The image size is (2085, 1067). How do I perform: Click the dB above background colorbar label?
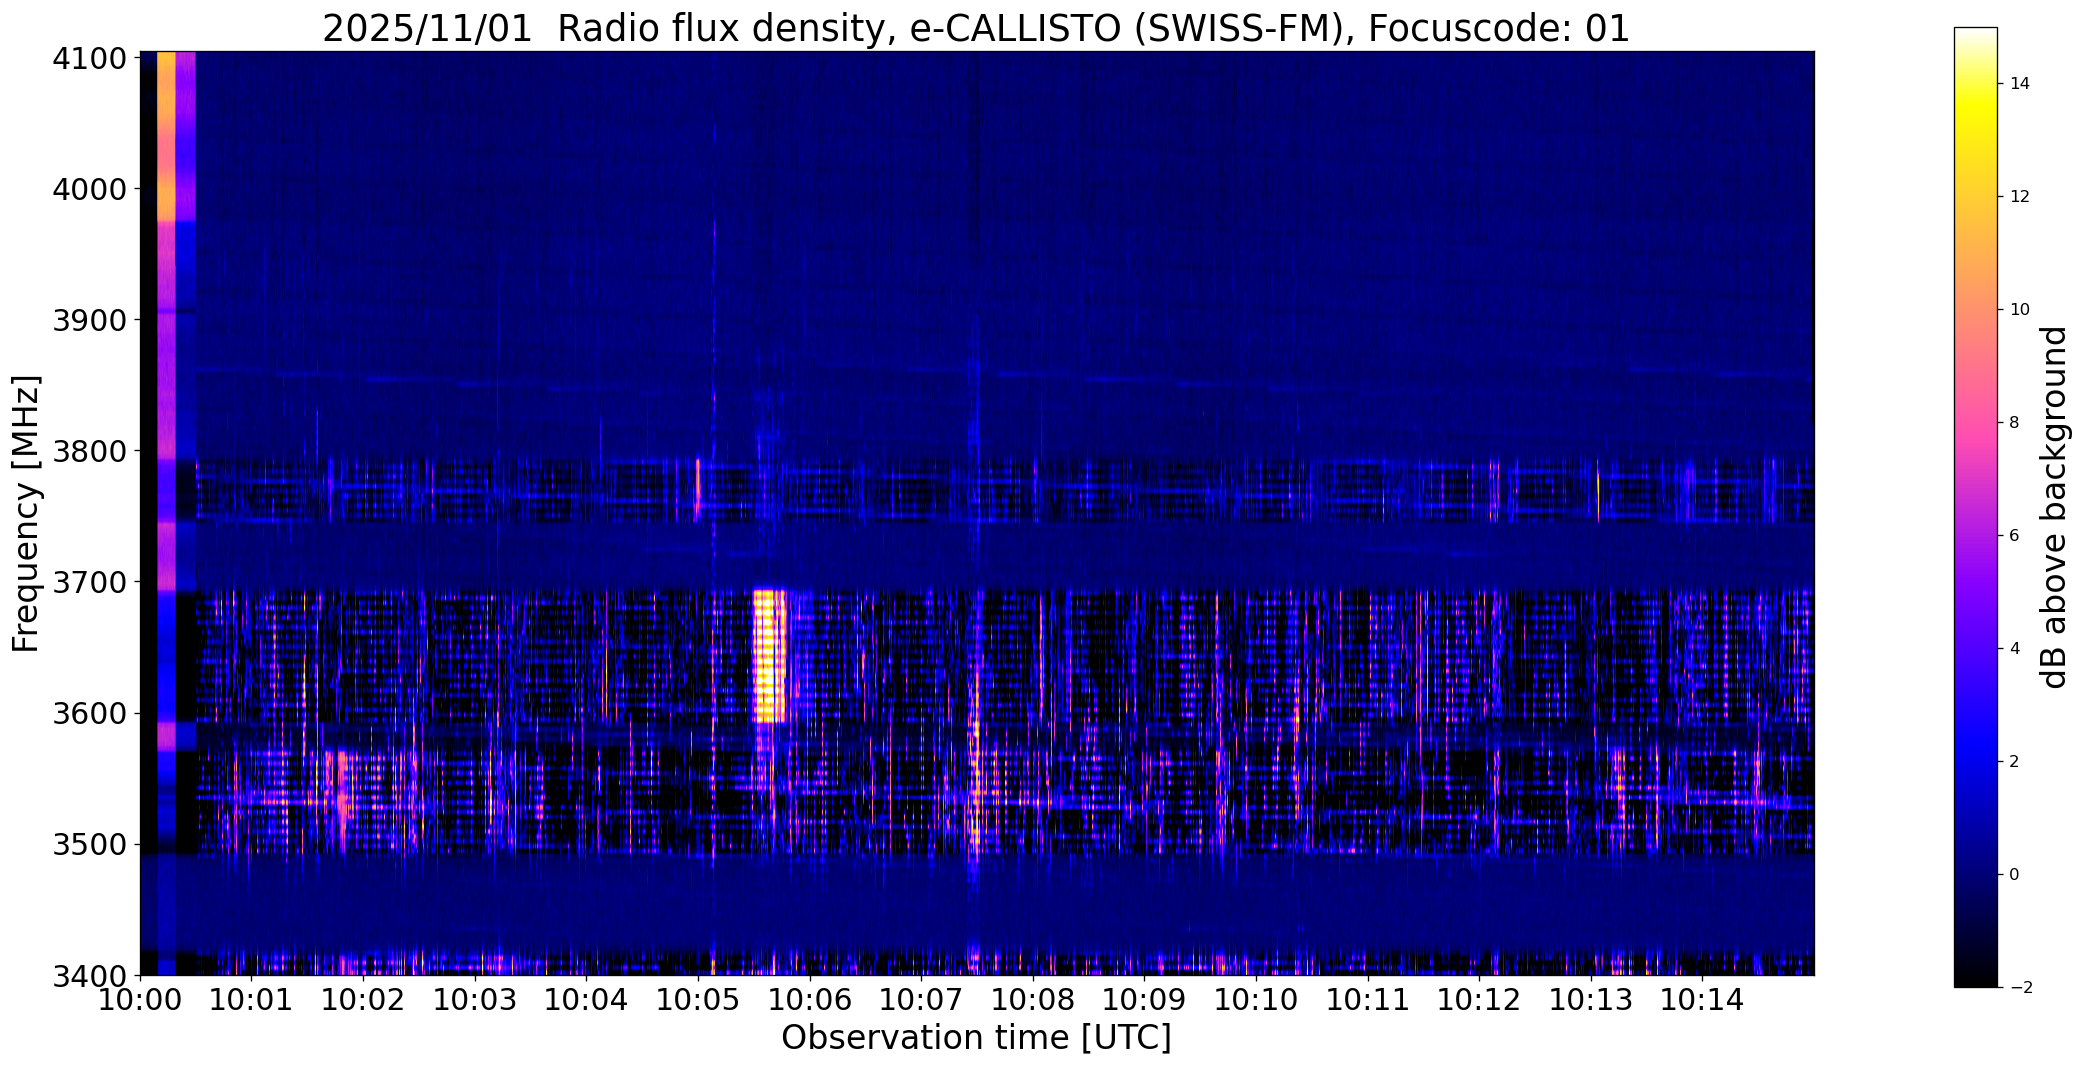[x=2055, y=507]
